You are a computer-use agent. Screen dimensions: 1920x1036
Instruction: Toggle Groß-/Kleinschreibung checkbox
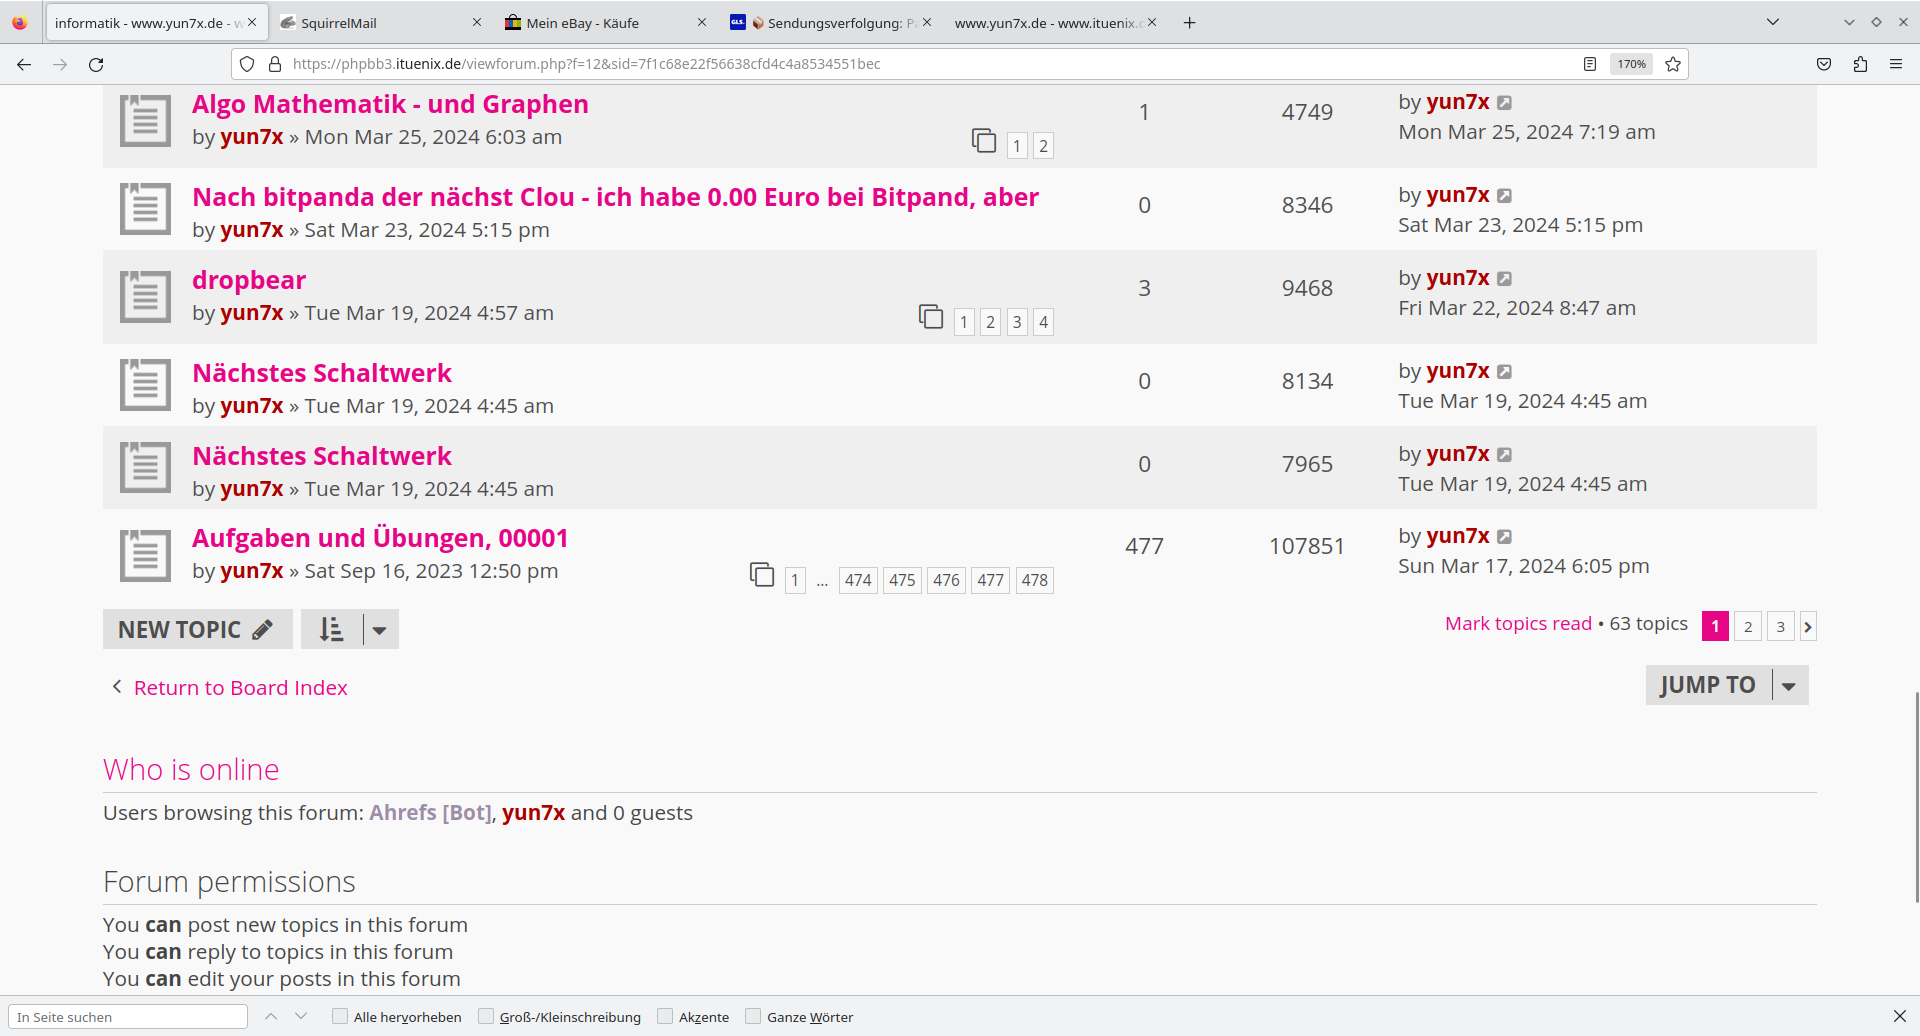pos(486,1017)
